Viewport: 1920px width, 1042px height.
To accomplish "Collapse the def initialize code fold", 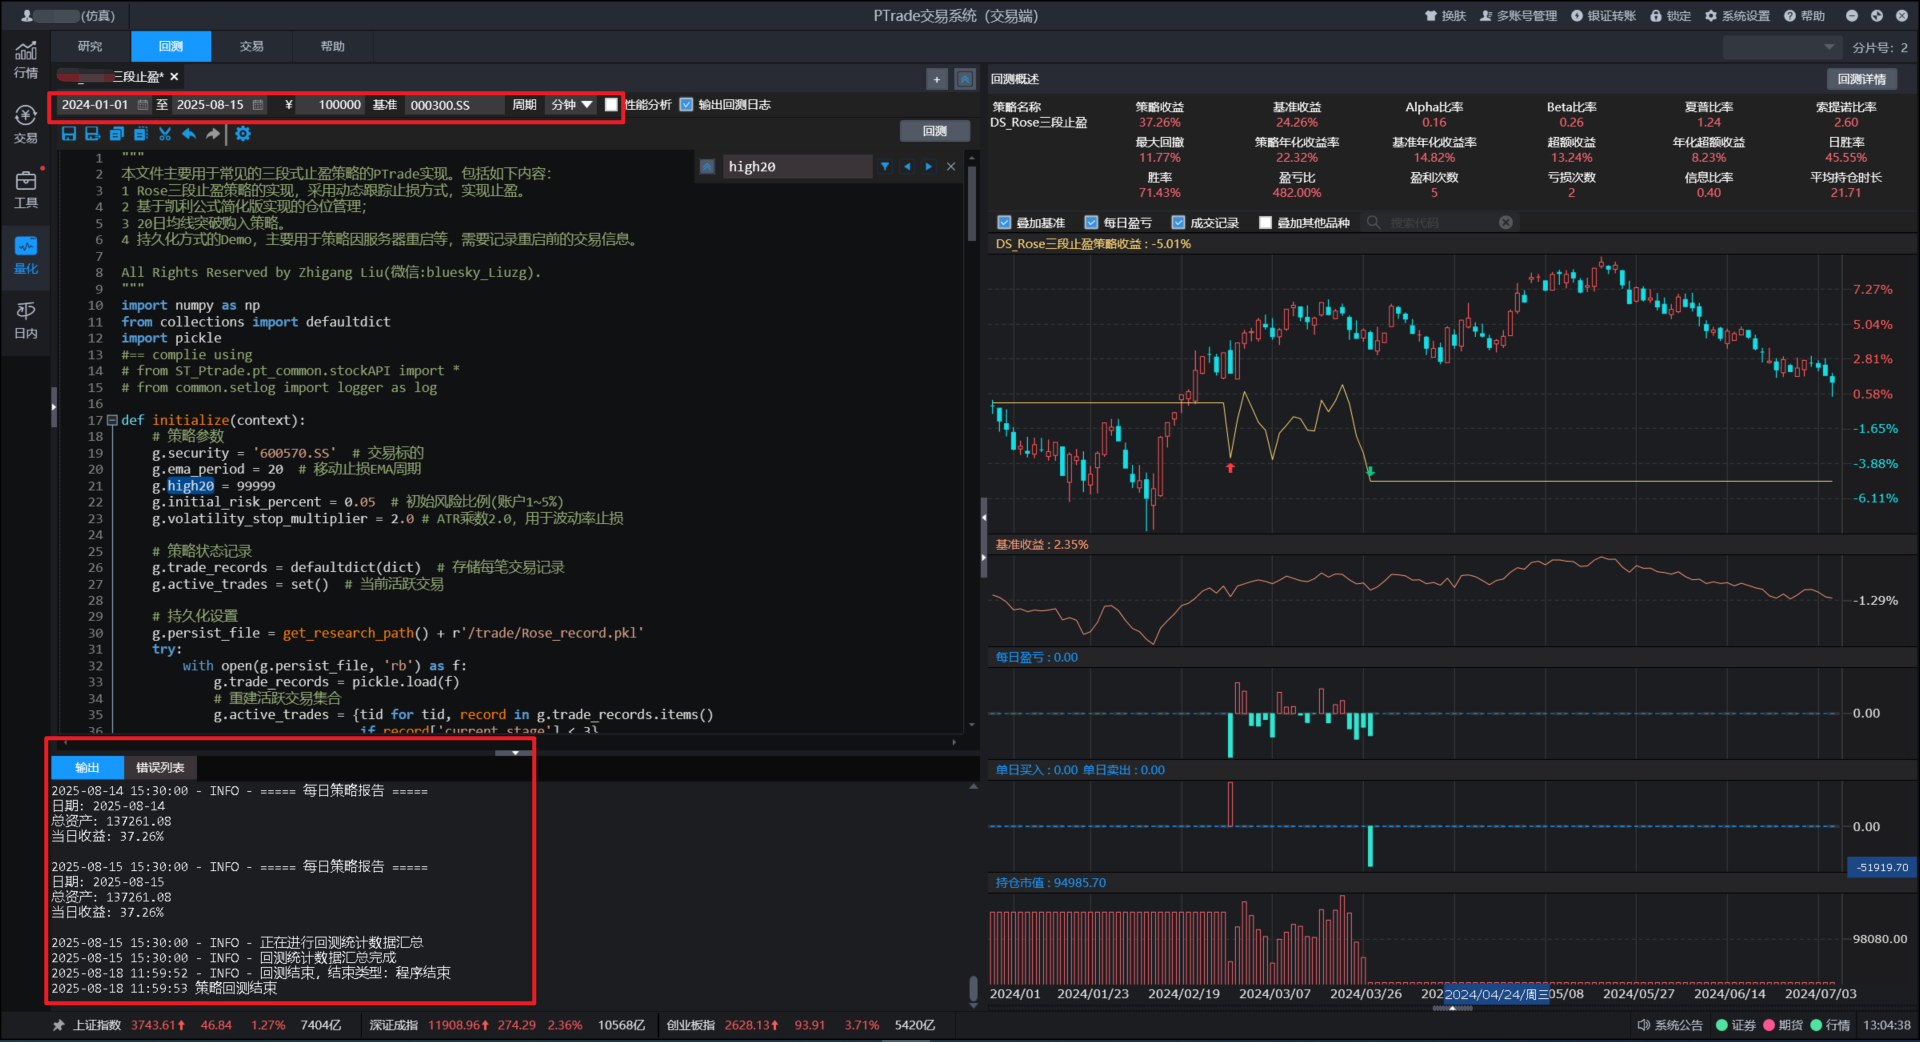I will coord(112,421).
